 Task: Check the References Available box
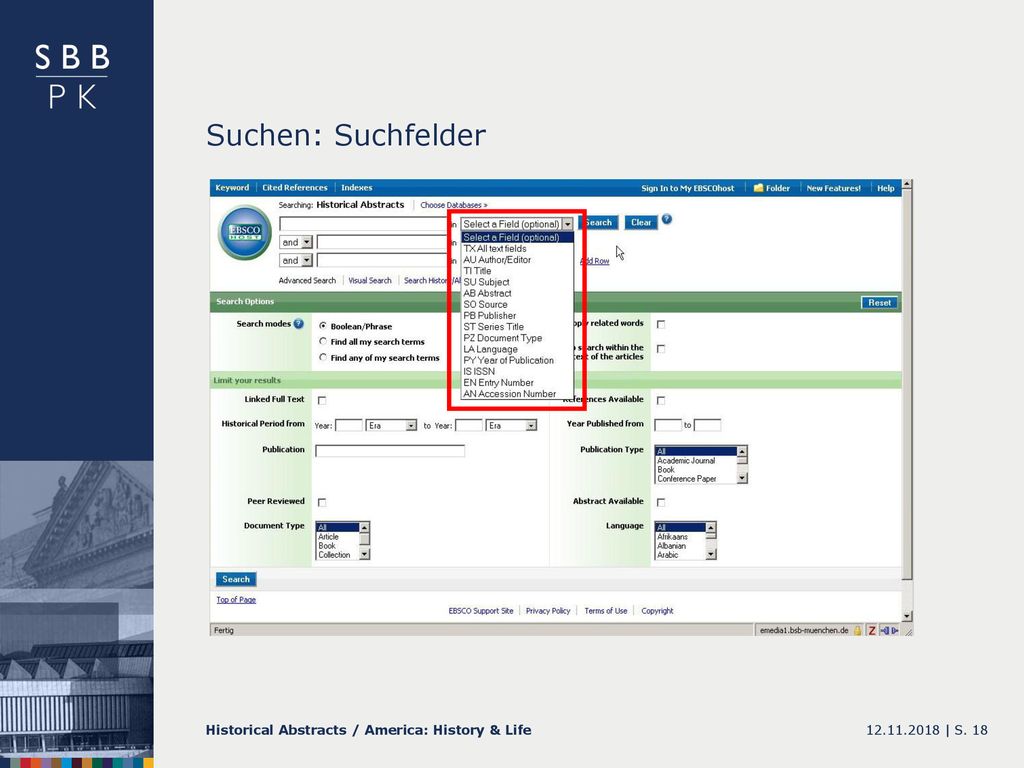pos(661,400)
